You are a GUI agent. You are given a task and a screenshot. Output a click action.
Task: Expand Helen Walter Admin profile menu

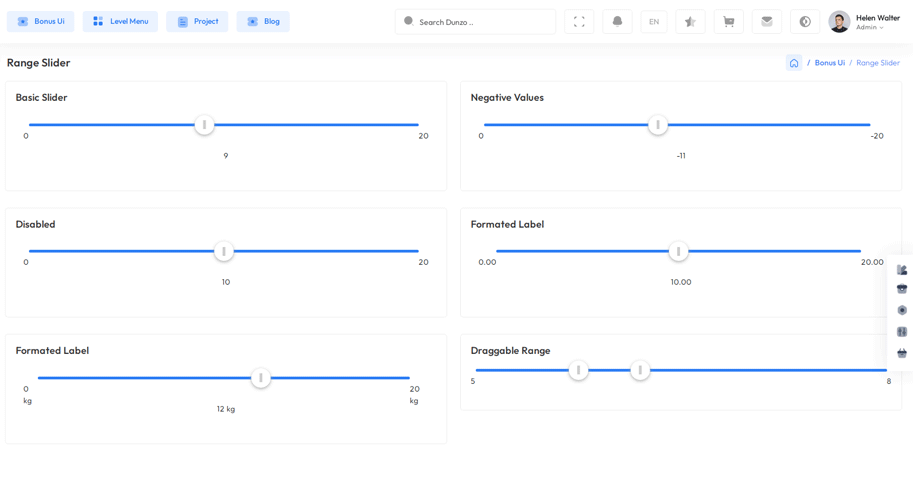(x=866, y=22)
